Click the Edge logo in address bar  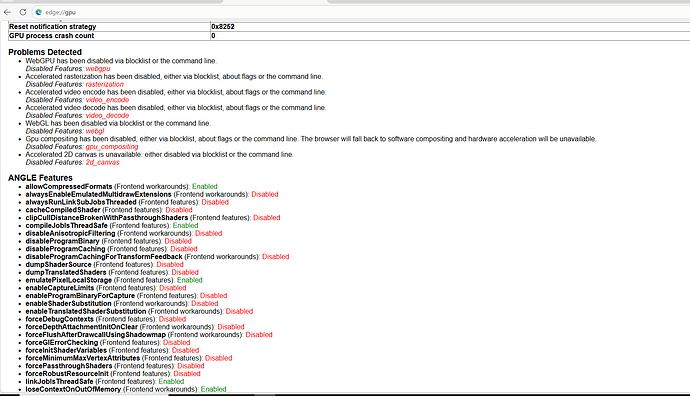39,12
